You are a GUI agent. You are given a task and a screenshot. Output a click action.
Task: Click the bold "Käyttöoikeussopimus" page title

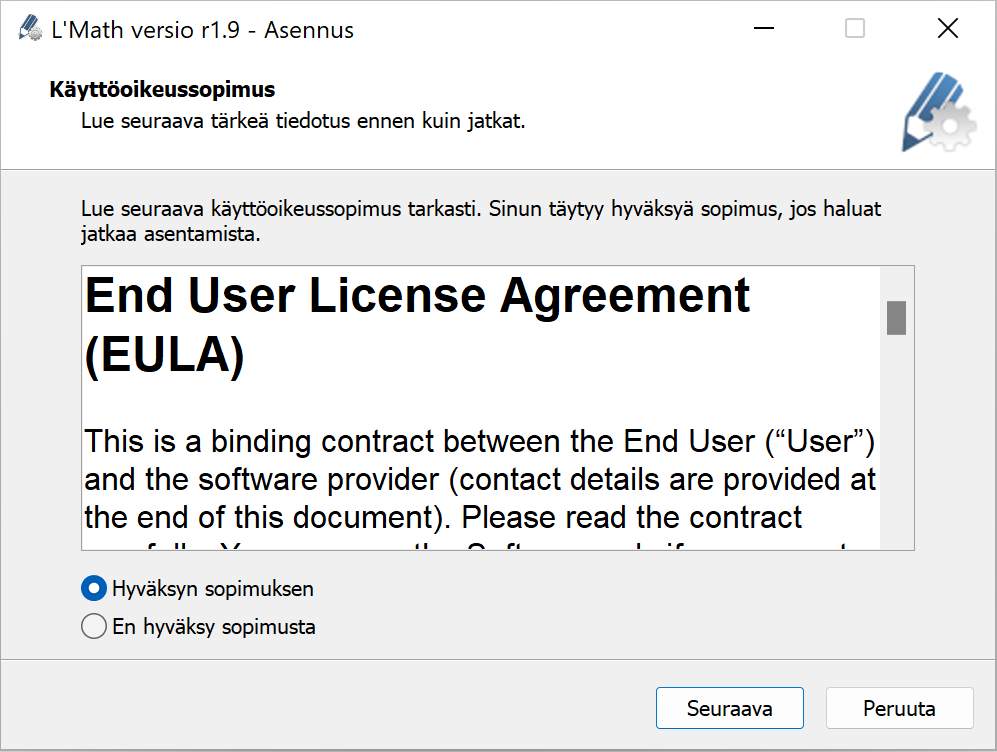pyautogui.click(x=162, y=90)
